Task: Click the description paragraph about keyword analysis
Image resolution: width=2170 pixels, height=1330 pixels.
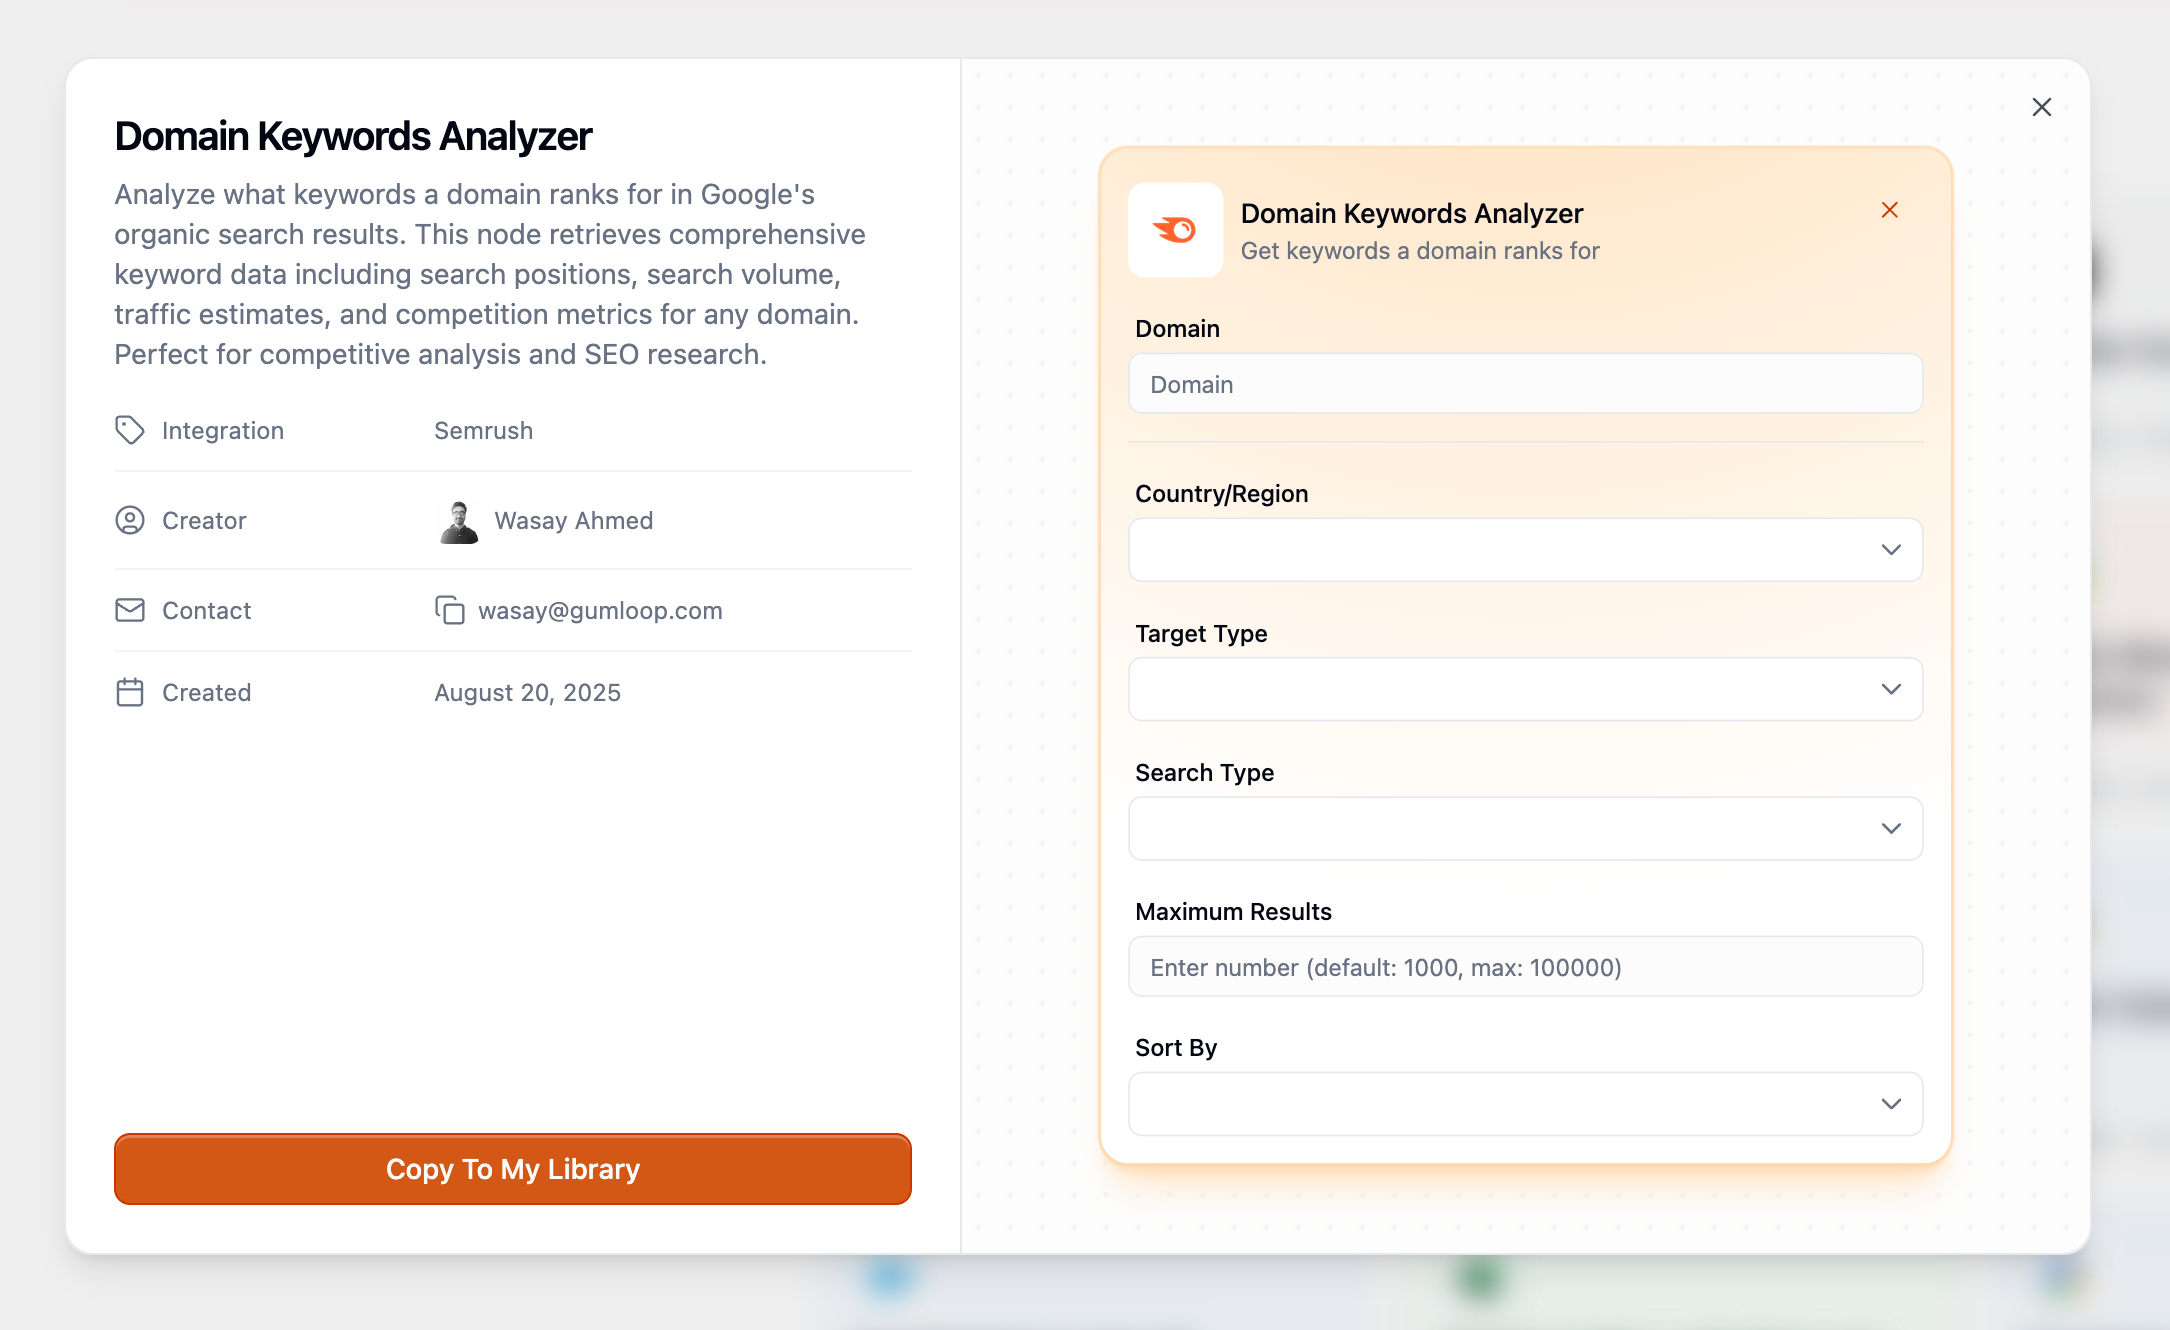Action: tap(490, 274)
